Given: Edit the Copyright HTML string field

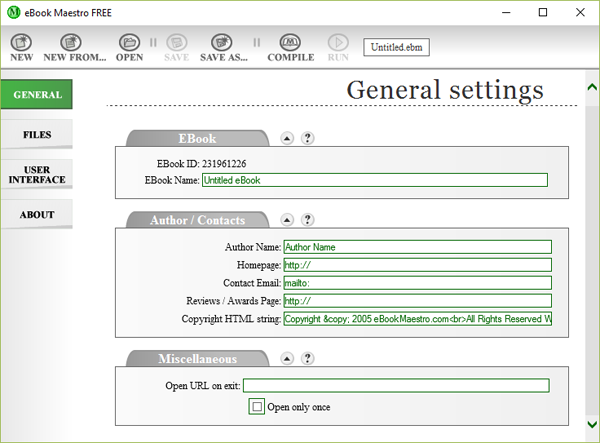Looking at the screenshot, I should coord(417,319).
